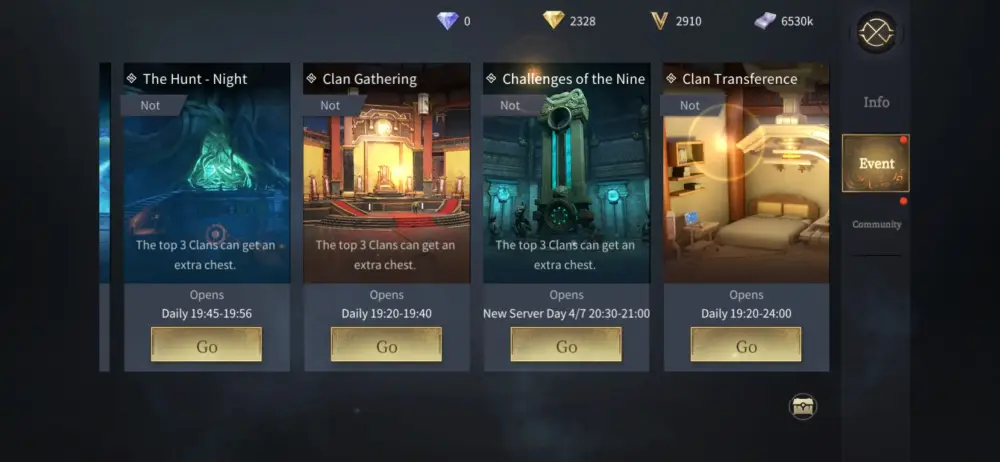Click Go under The Hunt - Night
1000x462 pixels.
(x=207, y=345)
